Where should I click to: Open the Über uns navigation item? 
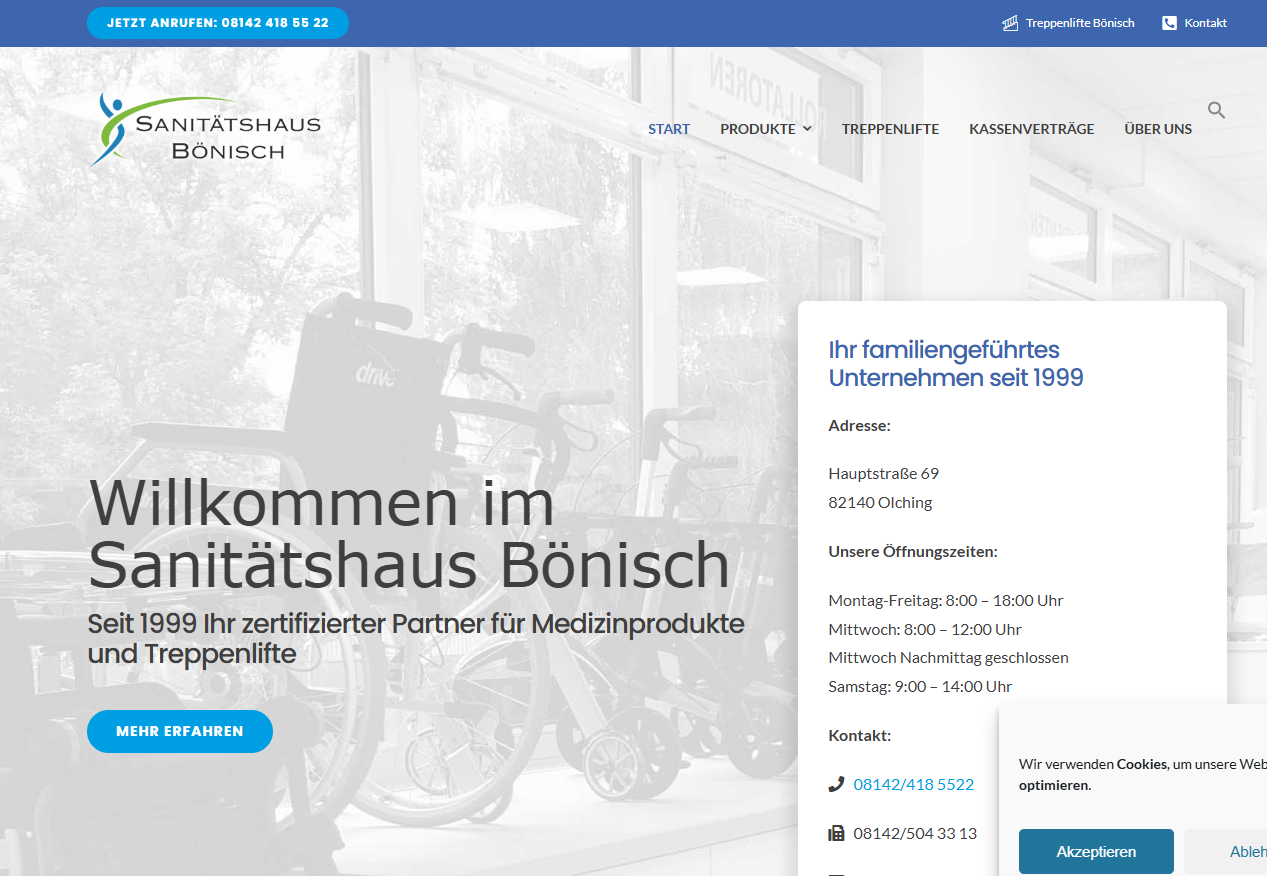point(1158,129)
